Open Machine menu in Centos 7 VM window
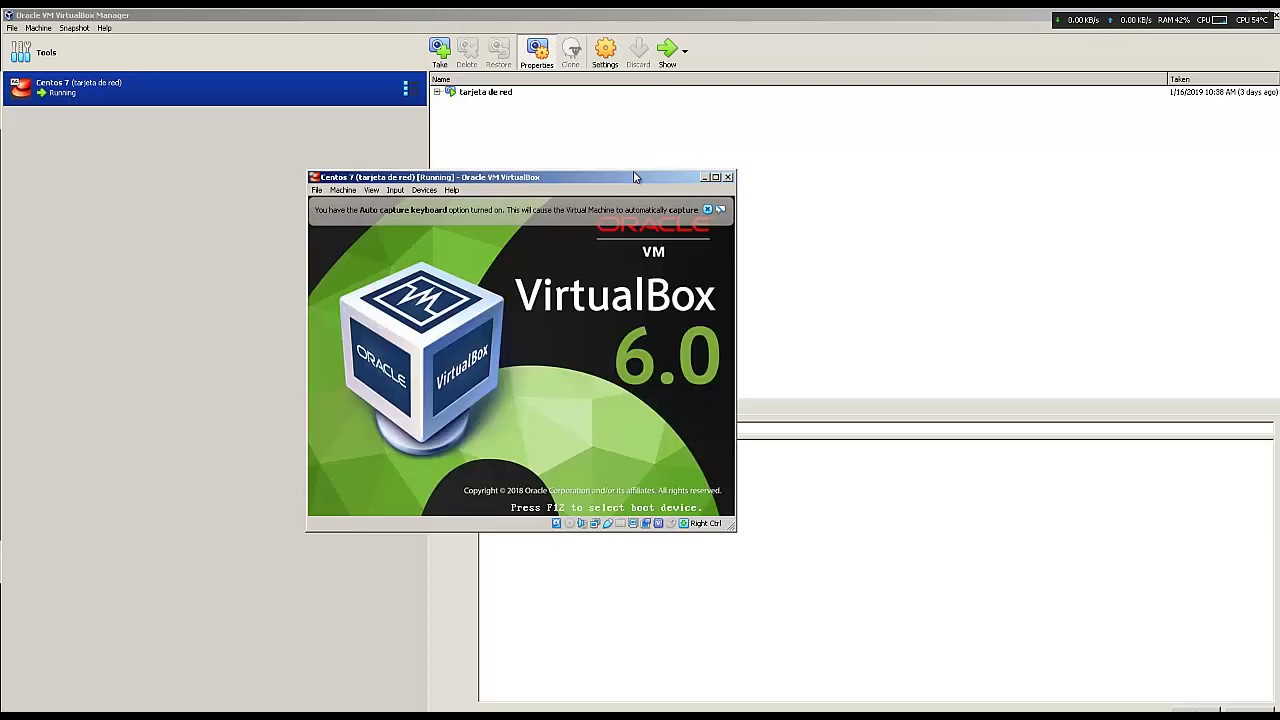Screen dimensions: 1280x720 coord(343,190)
